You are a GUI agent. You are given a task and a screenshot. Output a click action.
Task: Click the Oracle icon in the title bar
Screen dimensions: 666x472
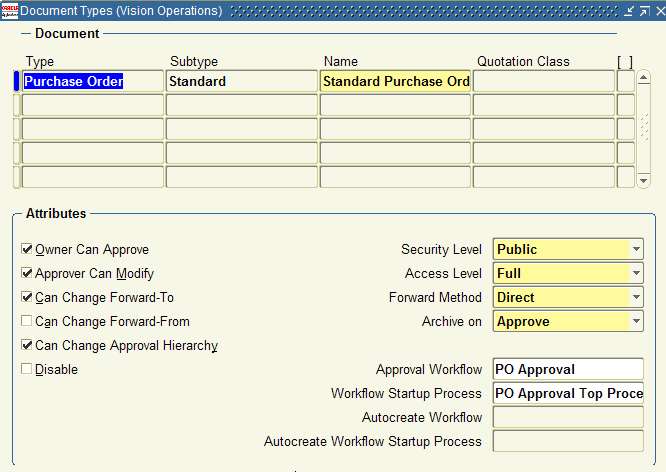[x=9, y=10]
